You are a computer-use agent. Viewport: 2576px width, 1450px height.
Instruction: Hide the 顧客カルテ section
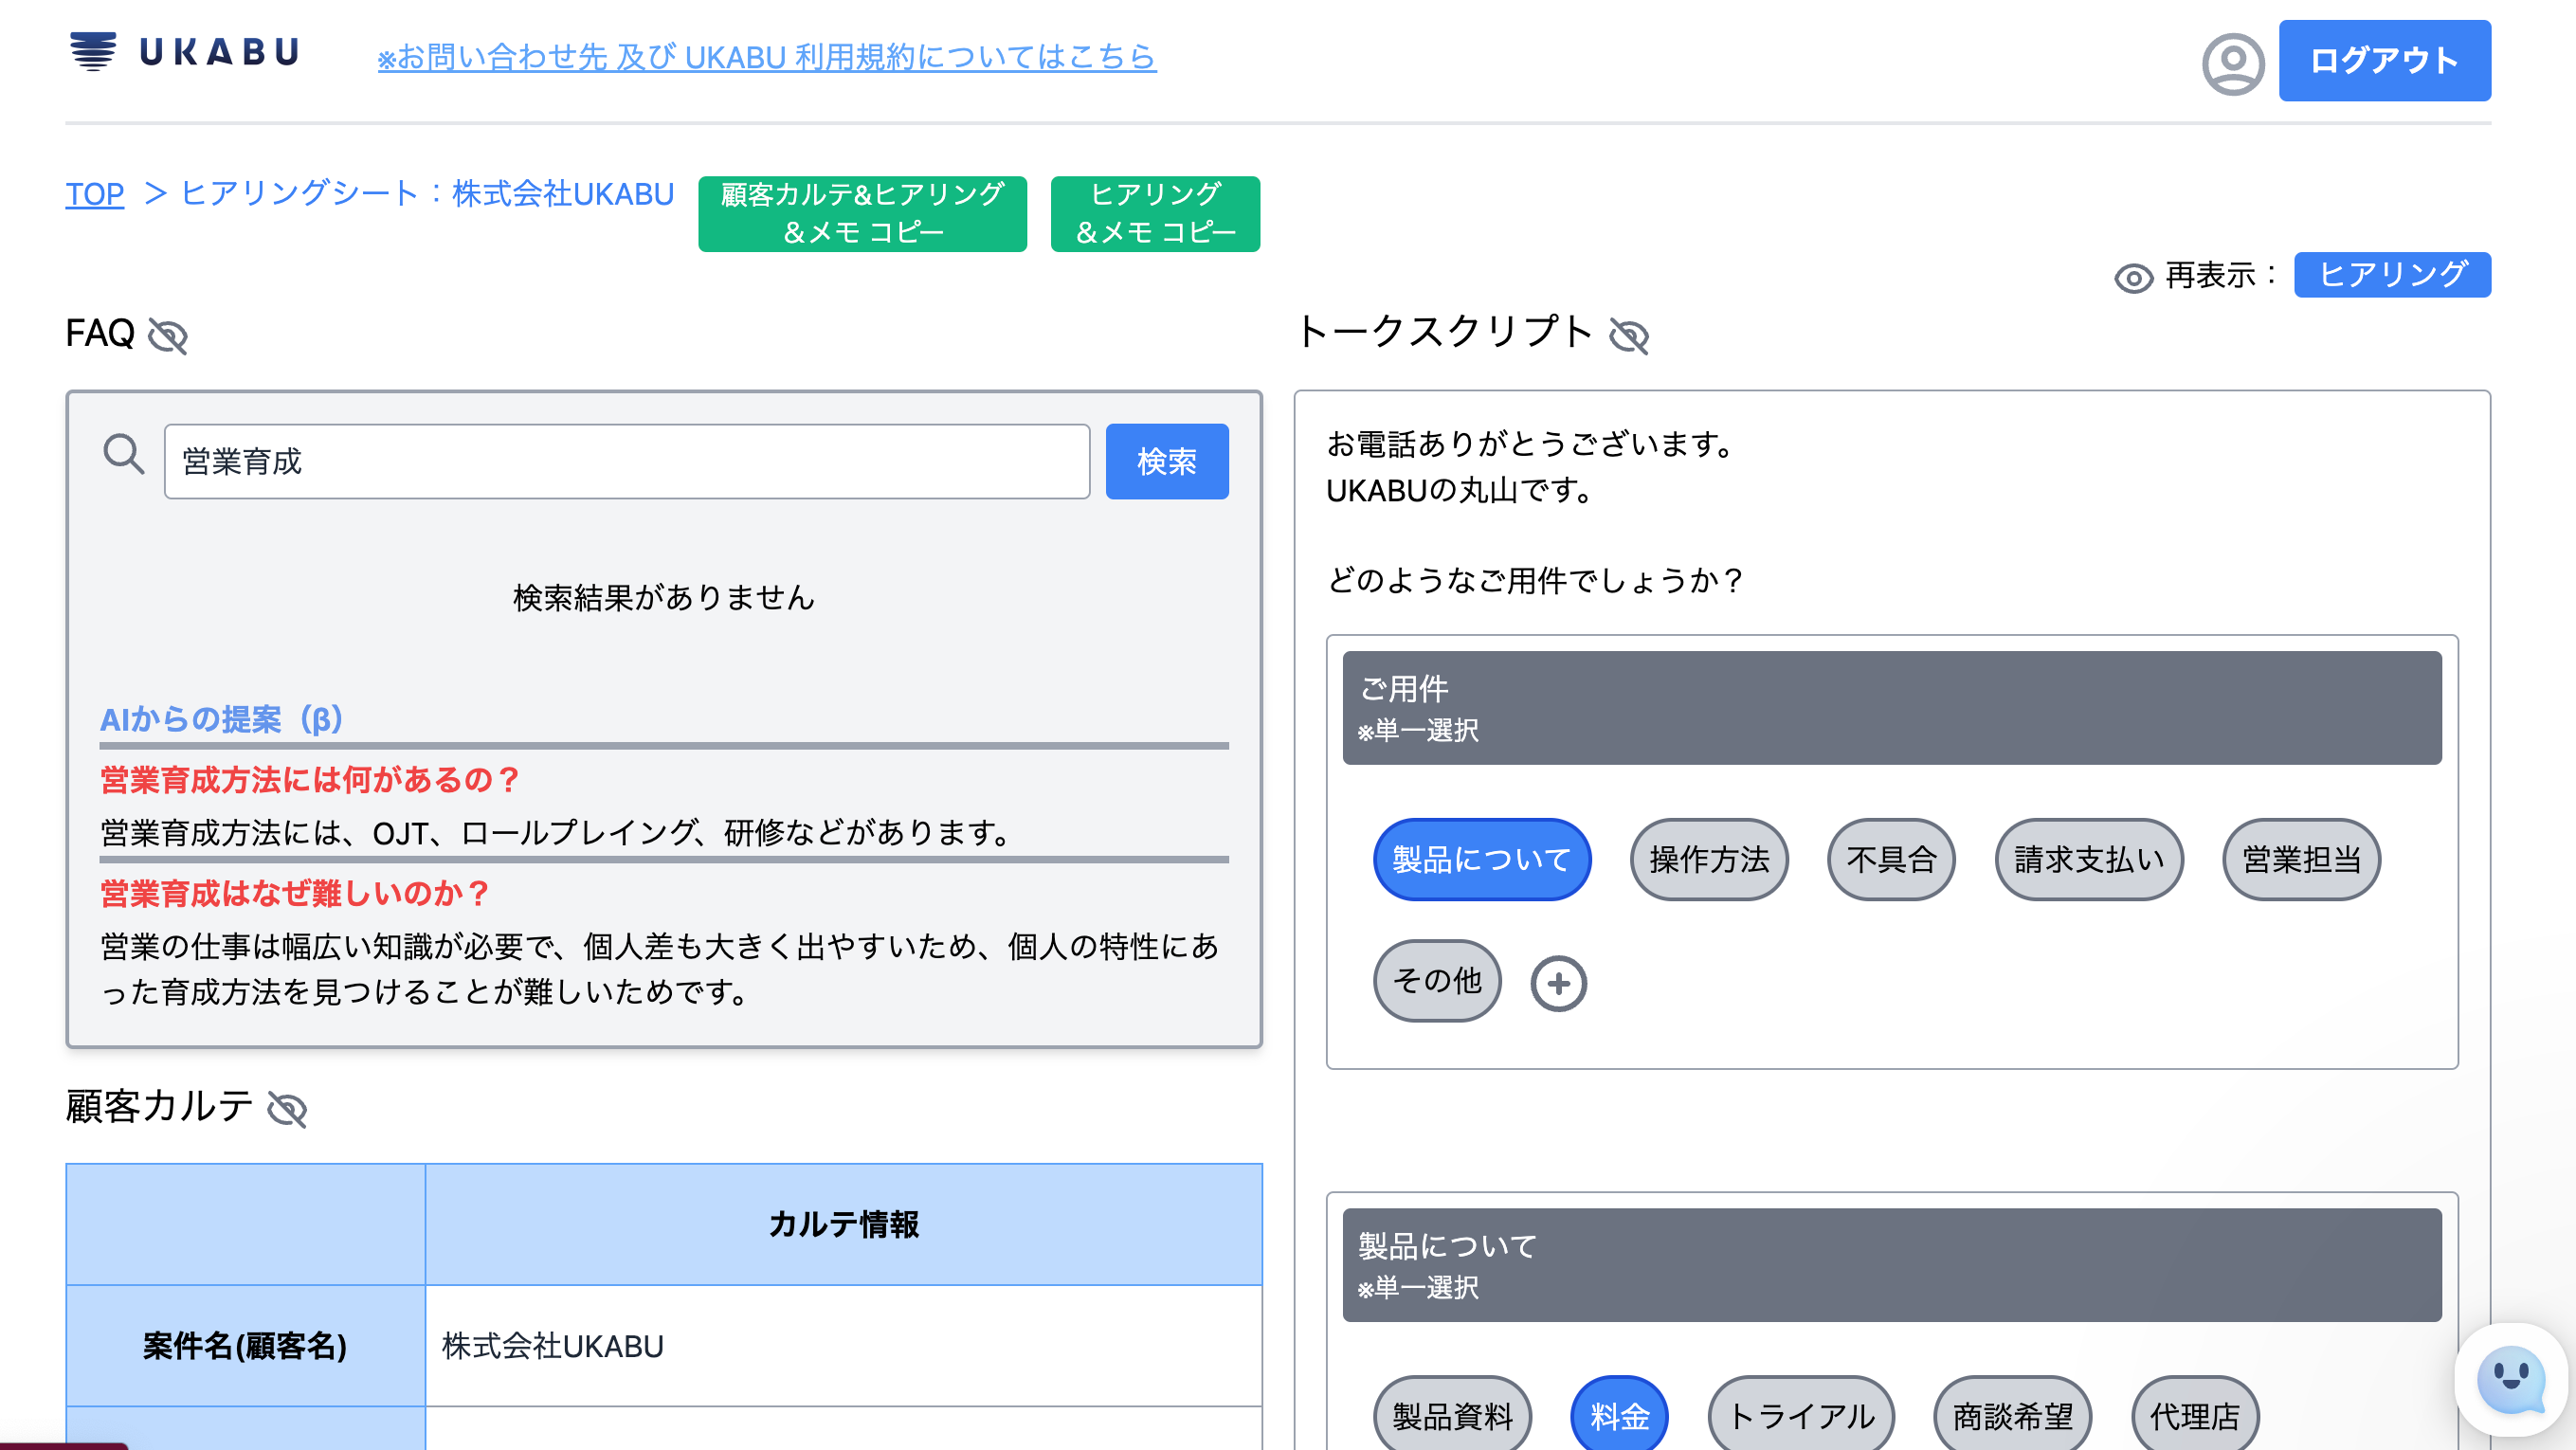[x=287, y=1109]
